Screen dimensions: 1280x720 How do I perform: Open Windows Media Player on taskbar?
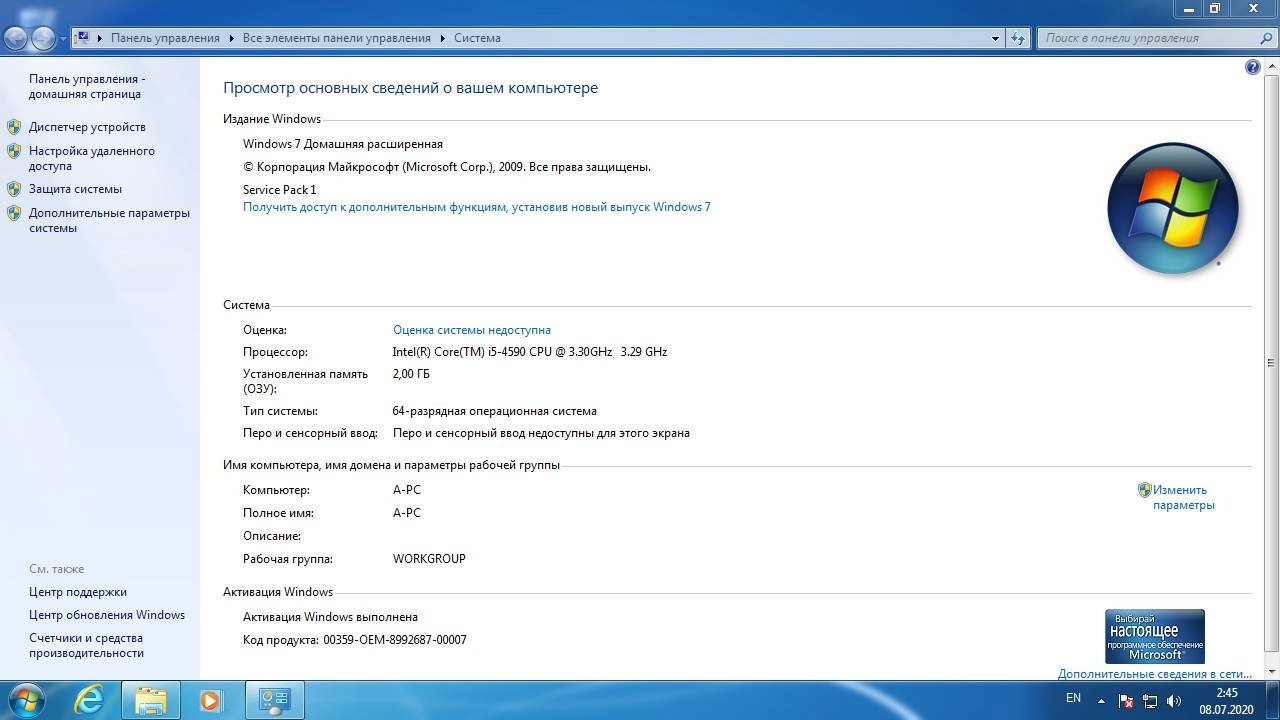(211, 700)
